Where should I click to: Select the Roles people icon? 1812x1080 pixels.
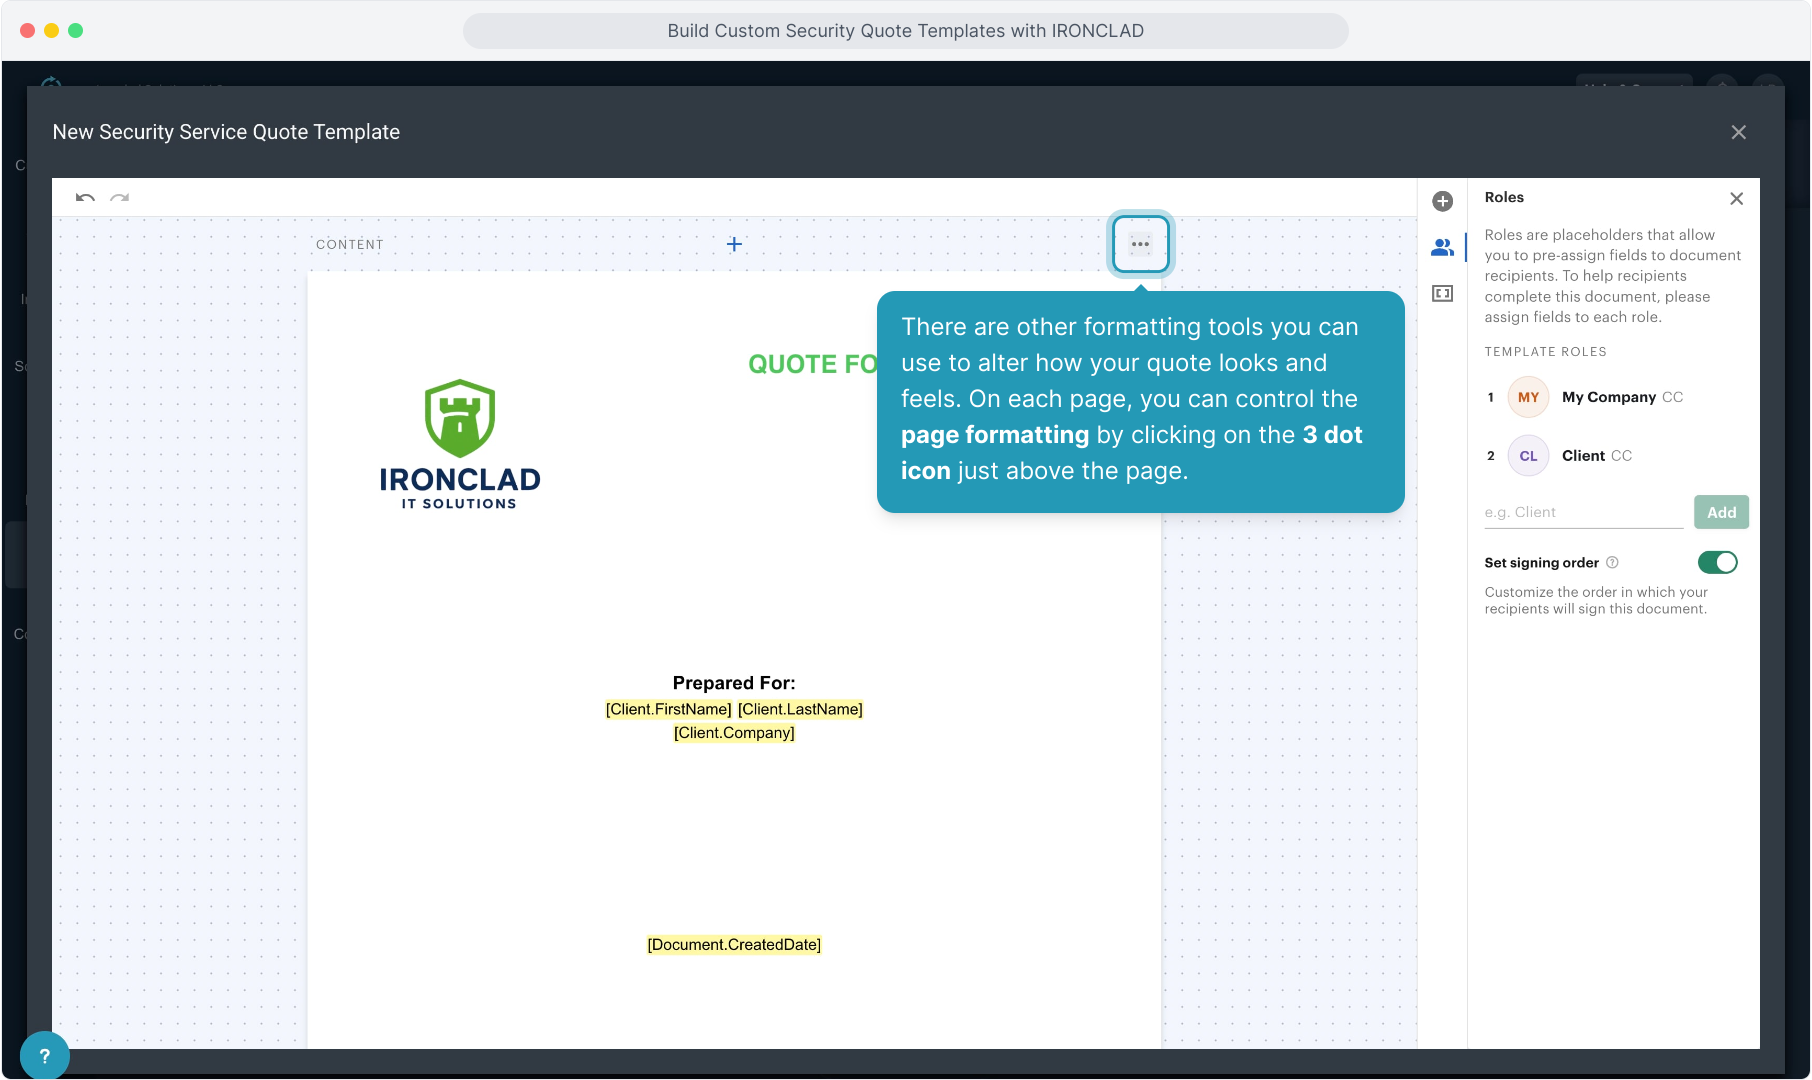click(x=1442, y=247)
